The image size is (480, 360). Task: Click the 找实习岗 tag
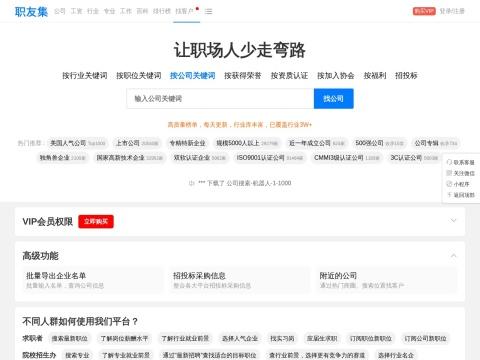(282, 339)
